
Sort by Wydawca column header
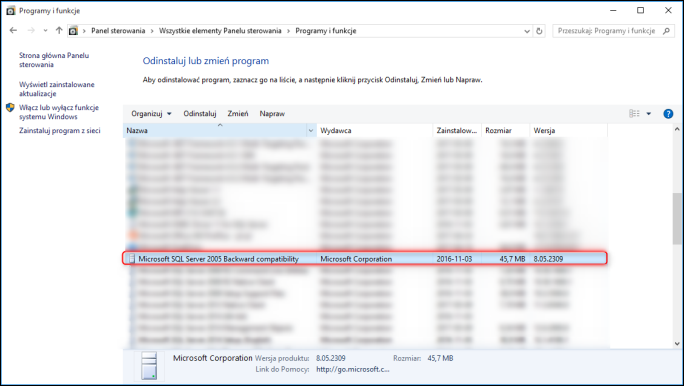coord(375,130)
